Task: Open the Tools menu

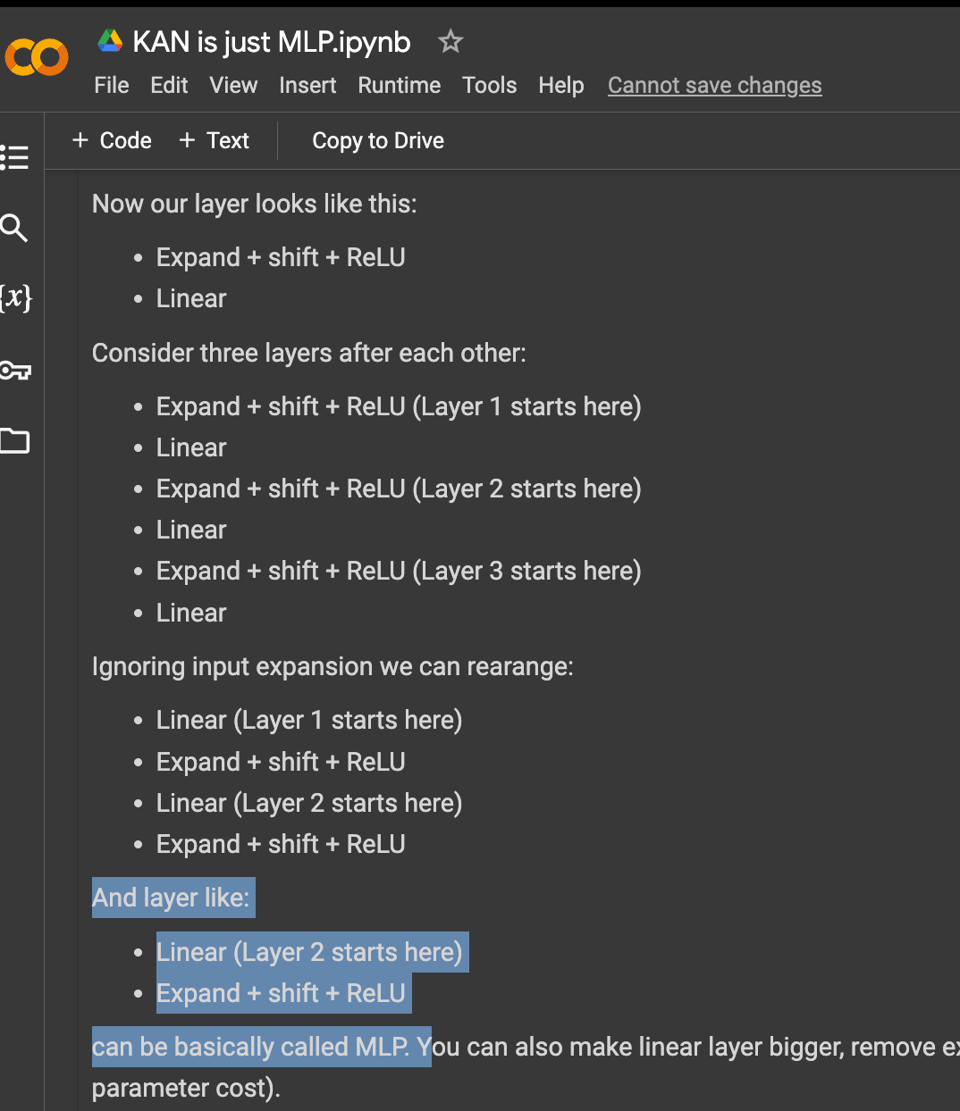Action: point(489,86)
